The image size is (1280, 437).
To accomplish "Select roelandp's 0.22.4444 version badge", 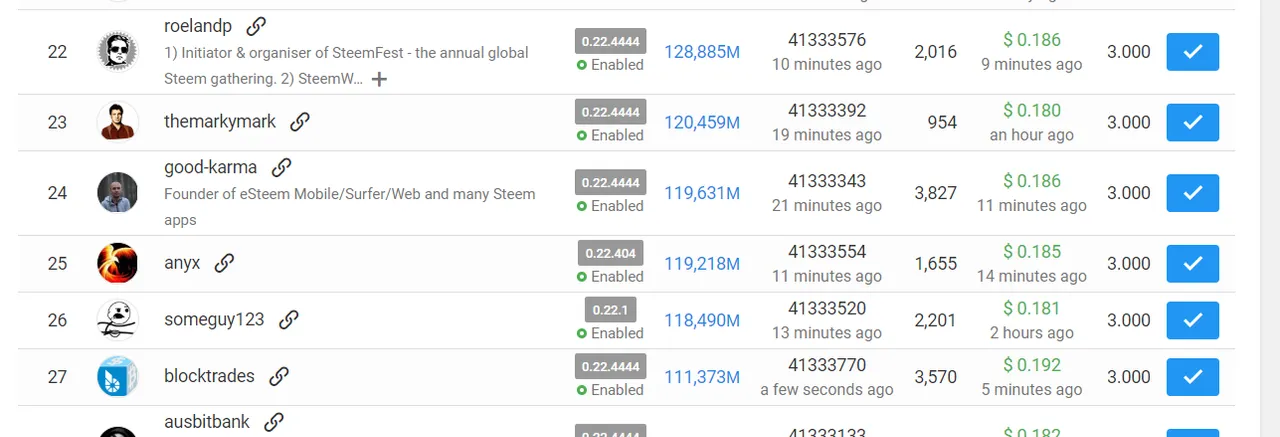I will [610, 41].
